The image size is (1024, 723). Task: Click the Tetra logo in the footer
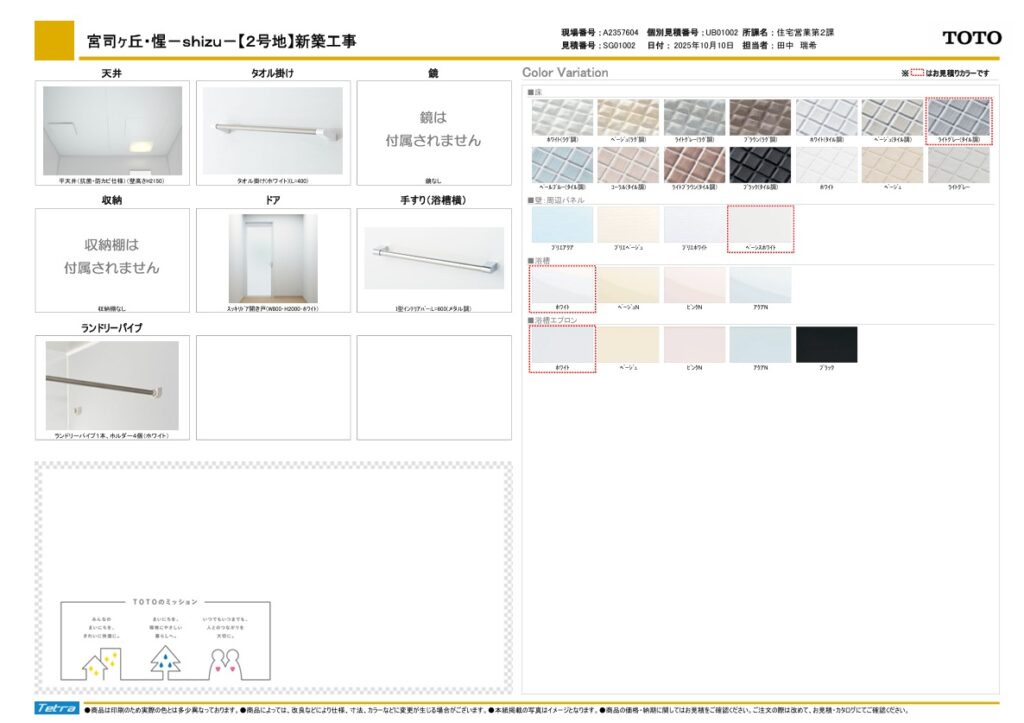click(56, 708)
